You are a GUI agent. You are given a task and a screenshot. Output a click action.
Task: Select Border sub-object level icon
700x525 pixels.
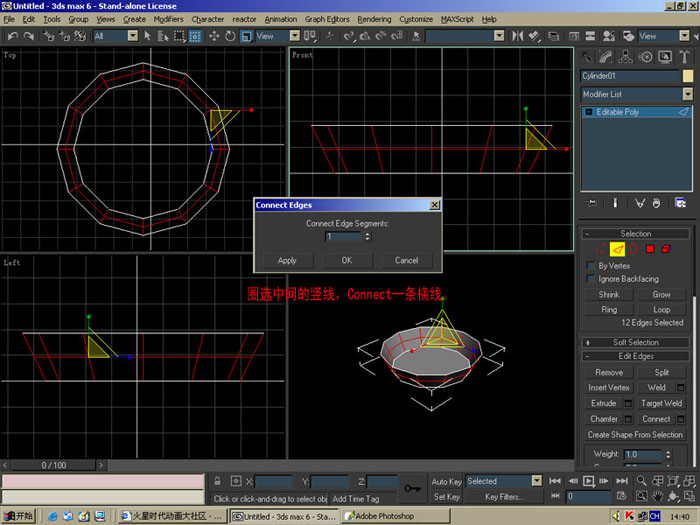[633, 249]
